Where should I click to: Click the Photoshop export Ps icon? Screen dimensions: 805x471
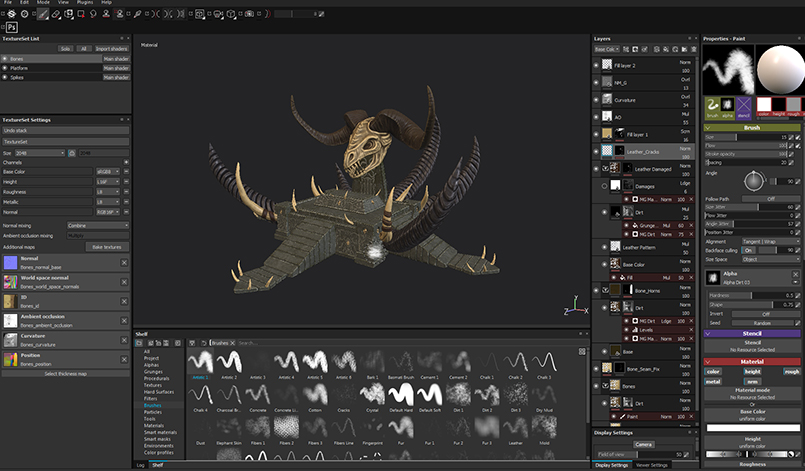[x=12, y=27]
